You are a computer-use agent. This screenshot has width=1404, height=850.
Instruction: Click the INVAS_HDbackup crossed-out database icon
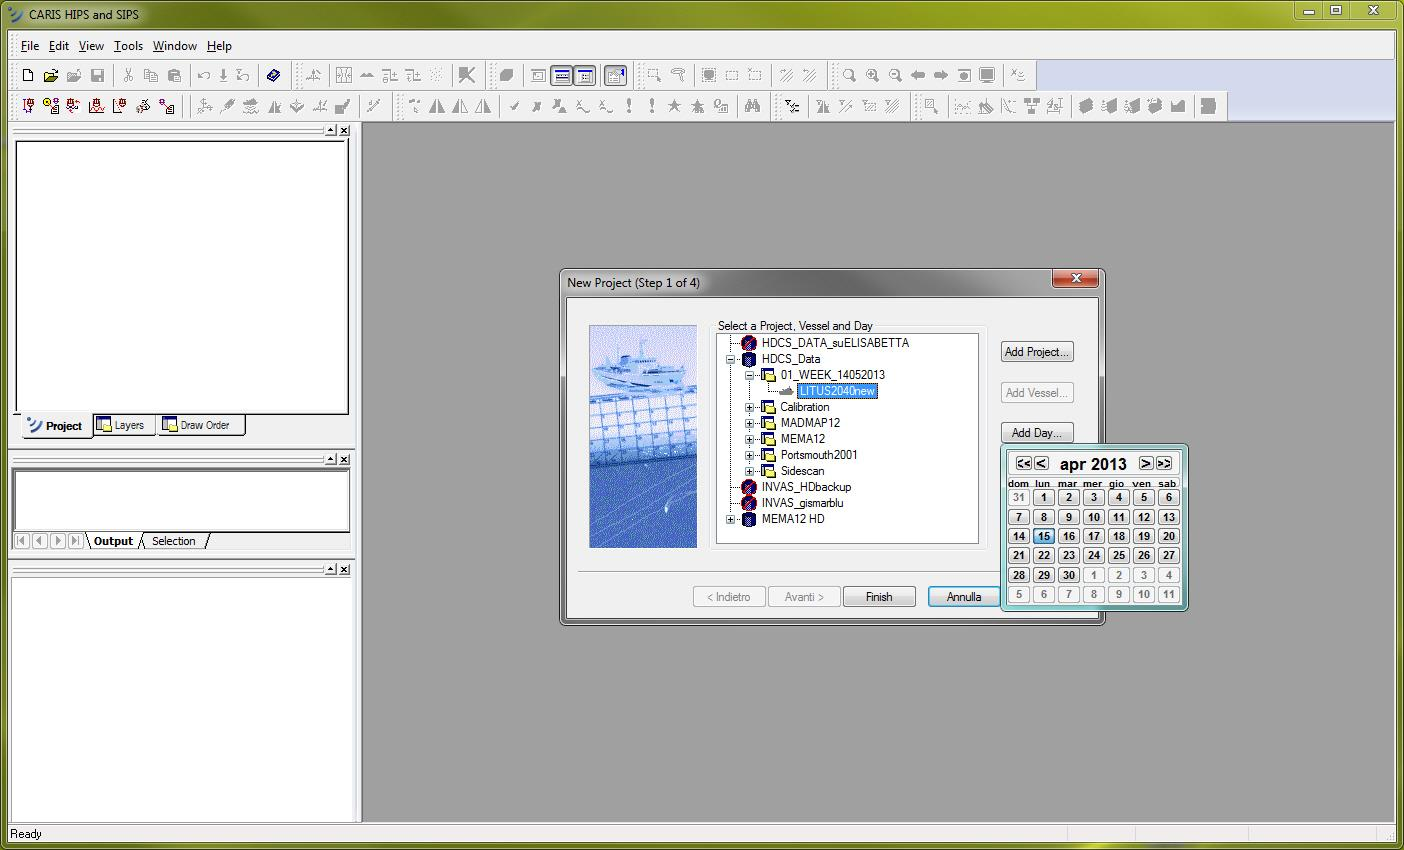pyautogui.click(x=748, y=487)
